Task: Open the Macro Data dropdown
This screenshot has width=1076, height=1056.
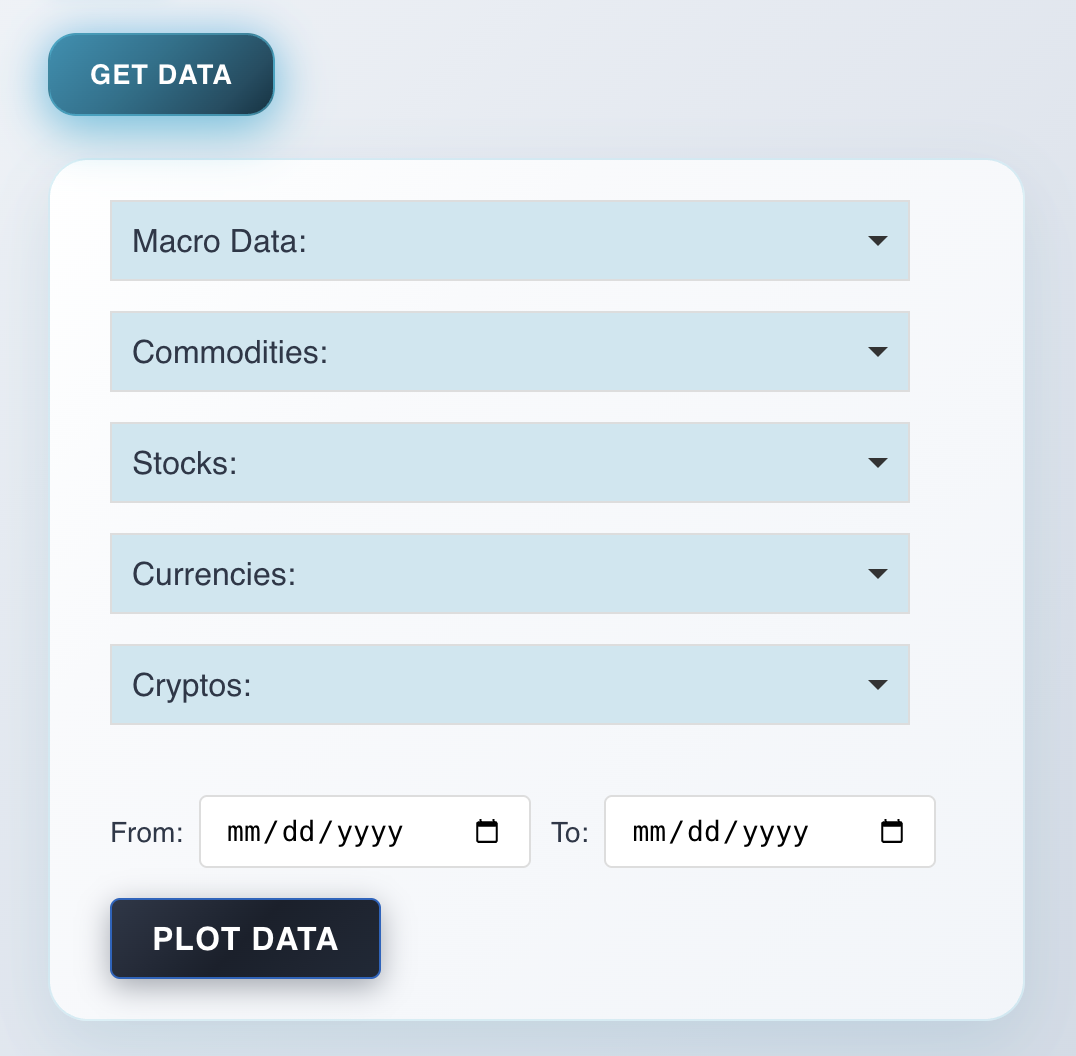Action: (509, 241)
